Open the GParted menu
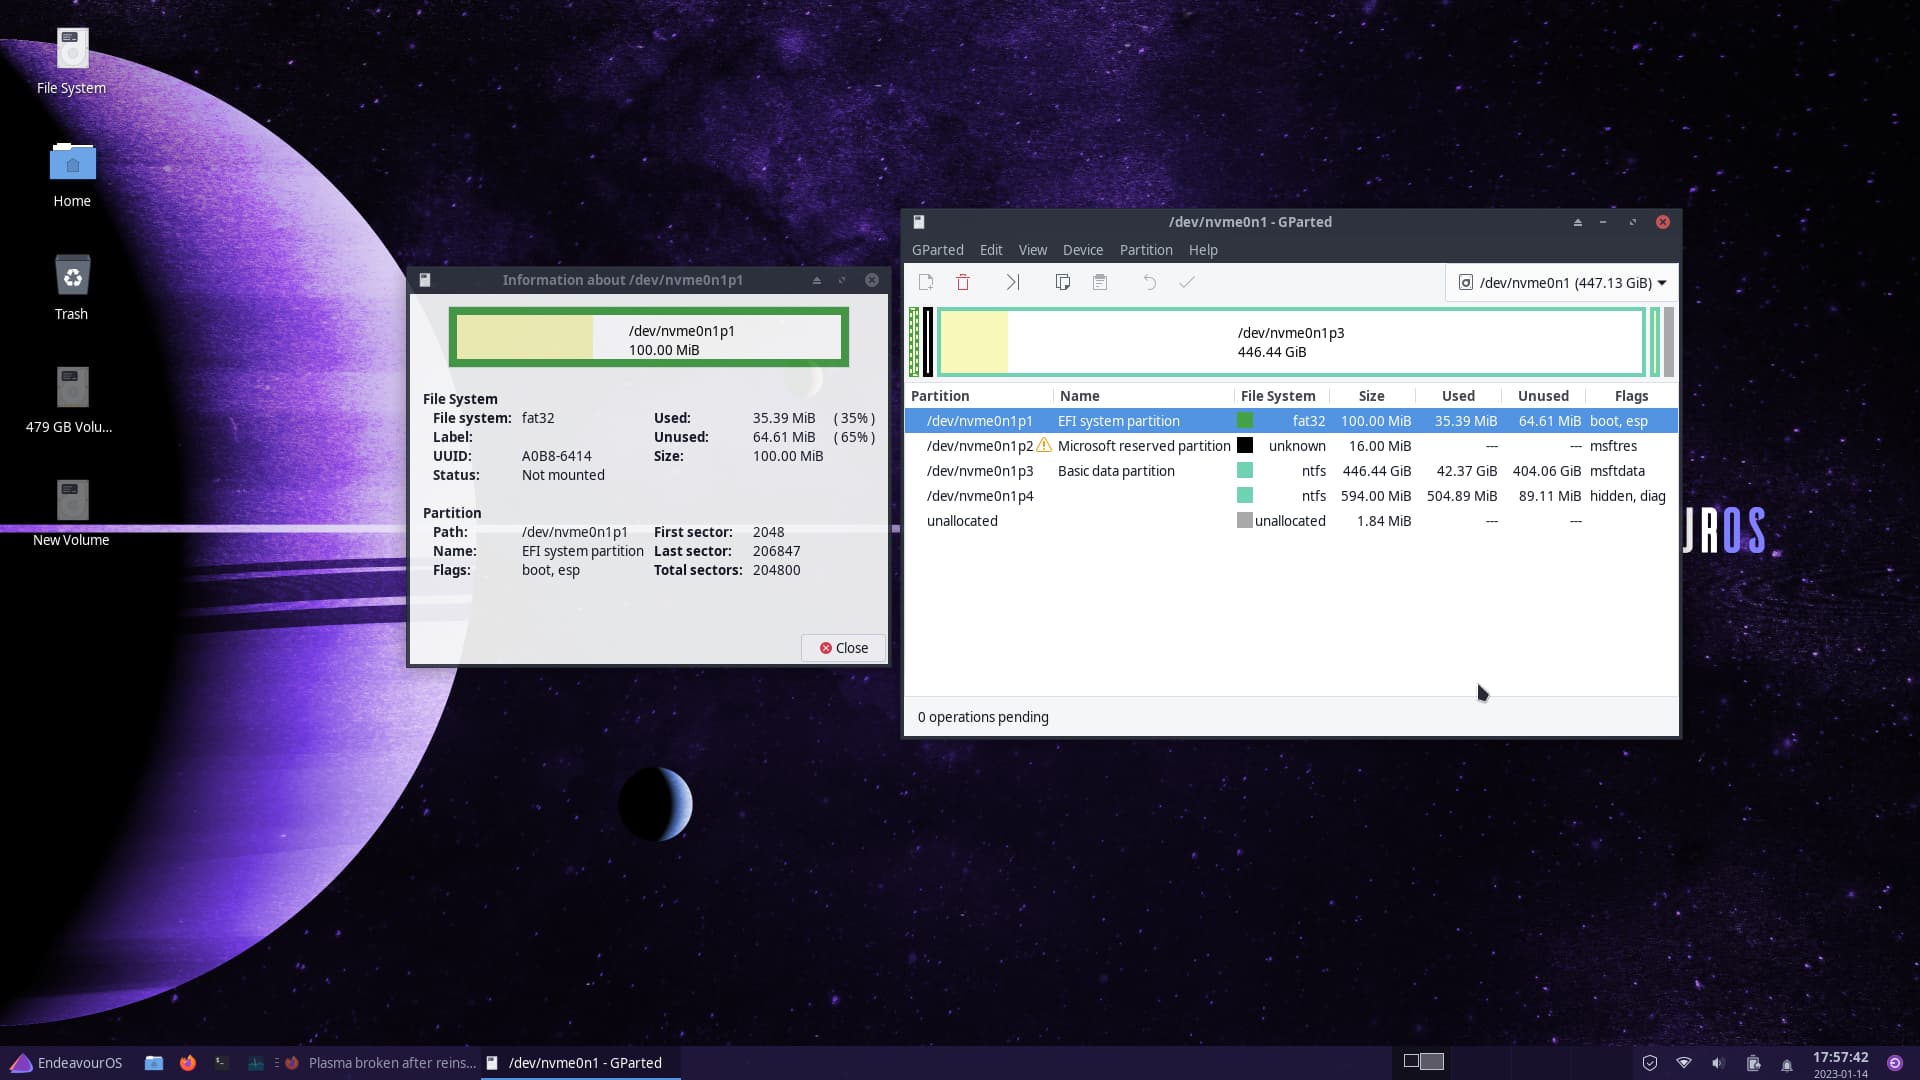1920x1080 pixels. coord(937,250)
